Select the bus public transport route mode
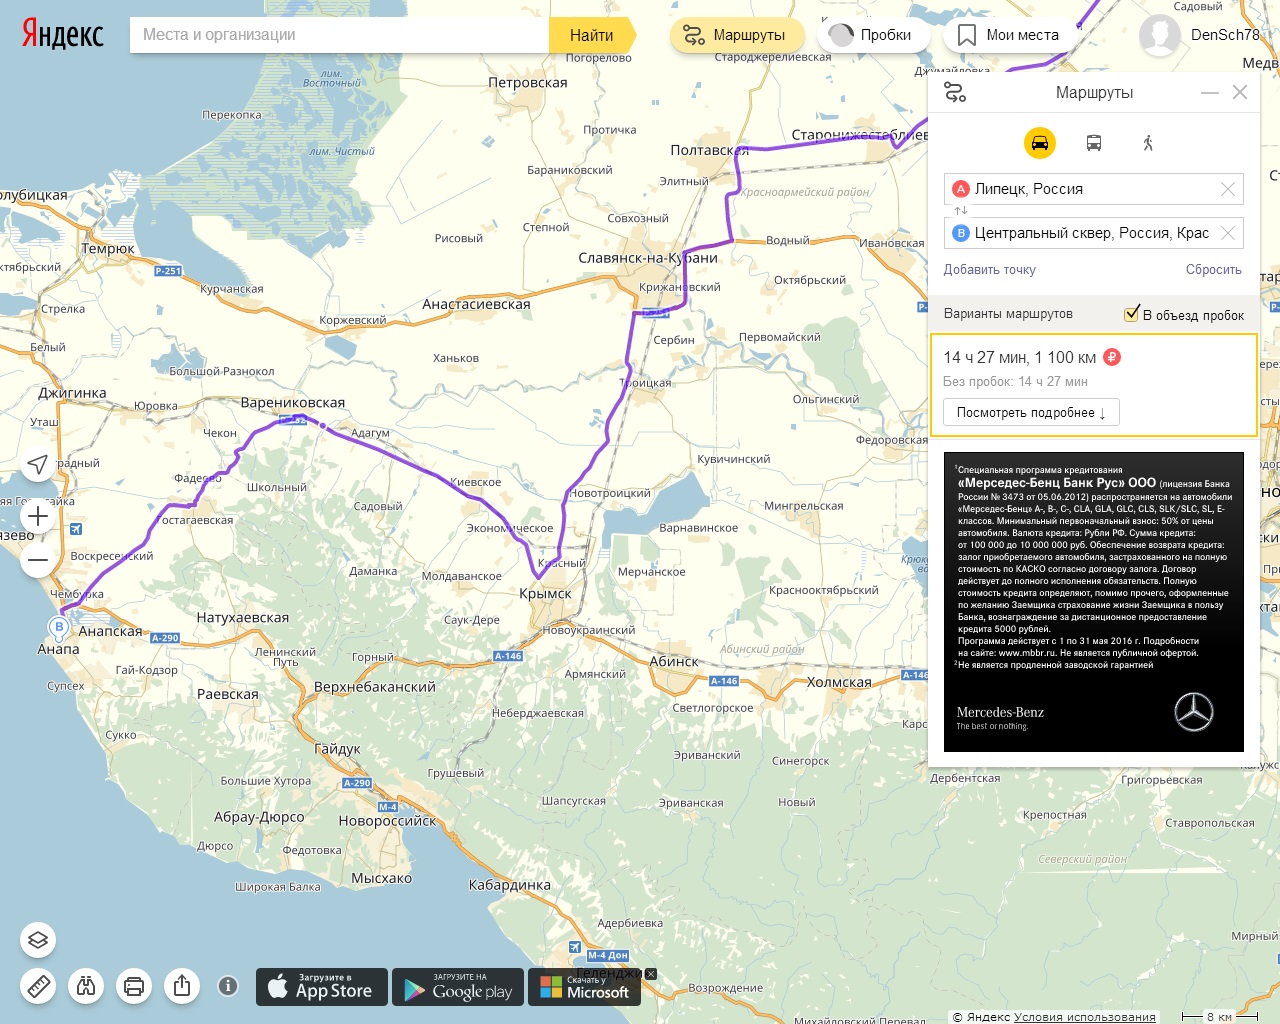 click(1094, 143)
